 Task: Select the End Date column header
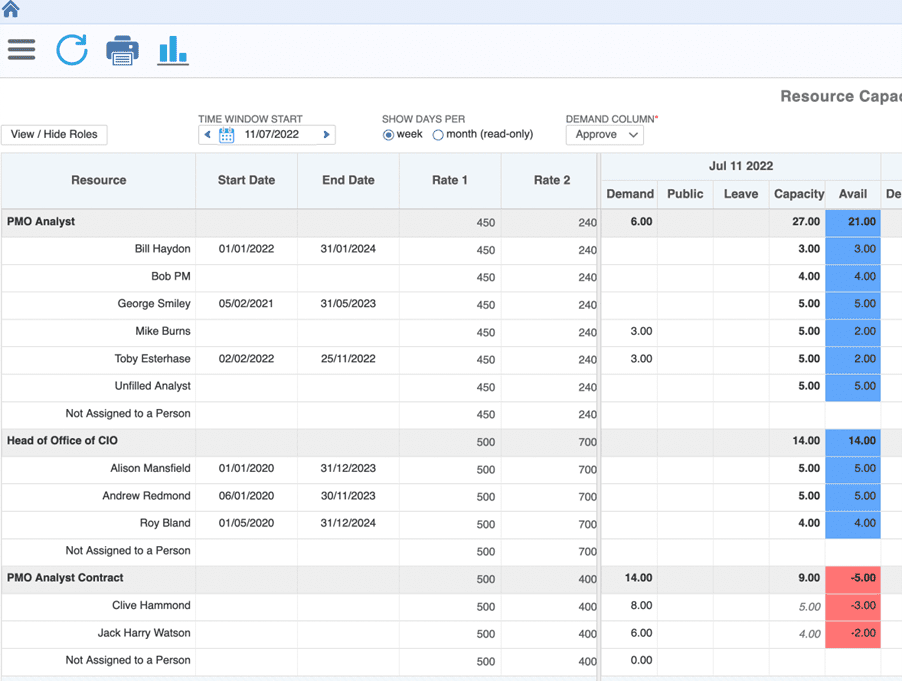tap(348, 180)
